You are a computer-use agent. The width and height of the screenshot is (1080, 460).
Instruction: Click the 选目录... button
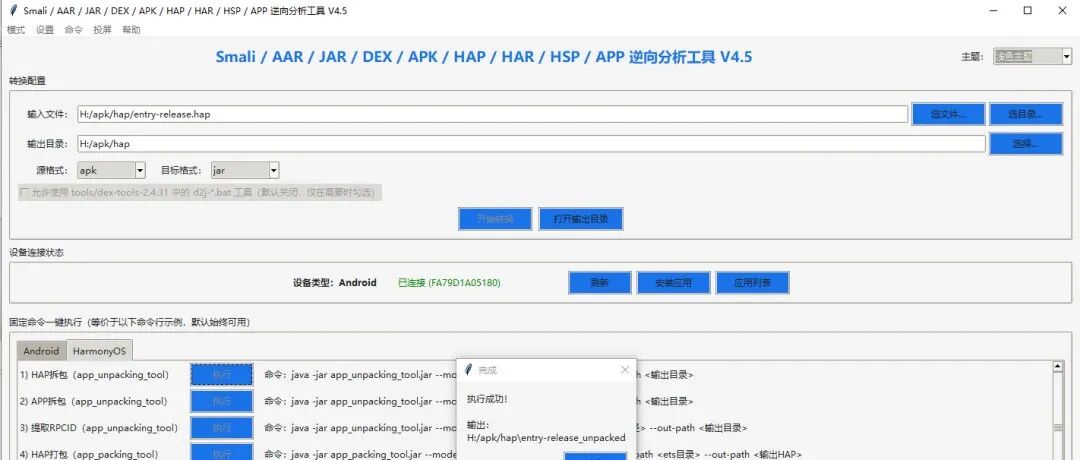point(1026,114)
